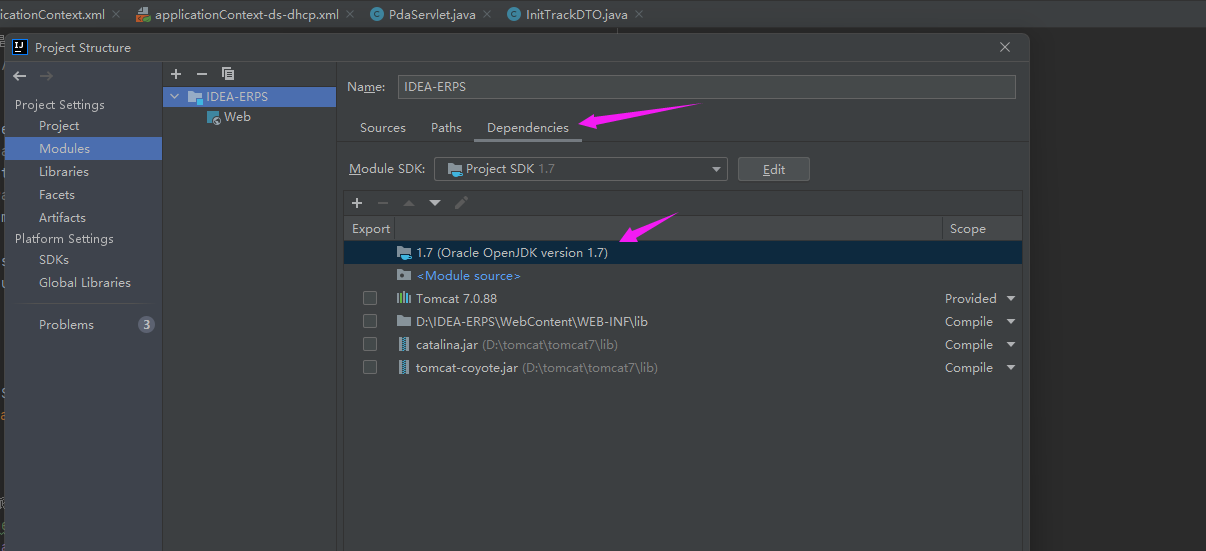Add a dependency with plus button

tap(357, 203)
